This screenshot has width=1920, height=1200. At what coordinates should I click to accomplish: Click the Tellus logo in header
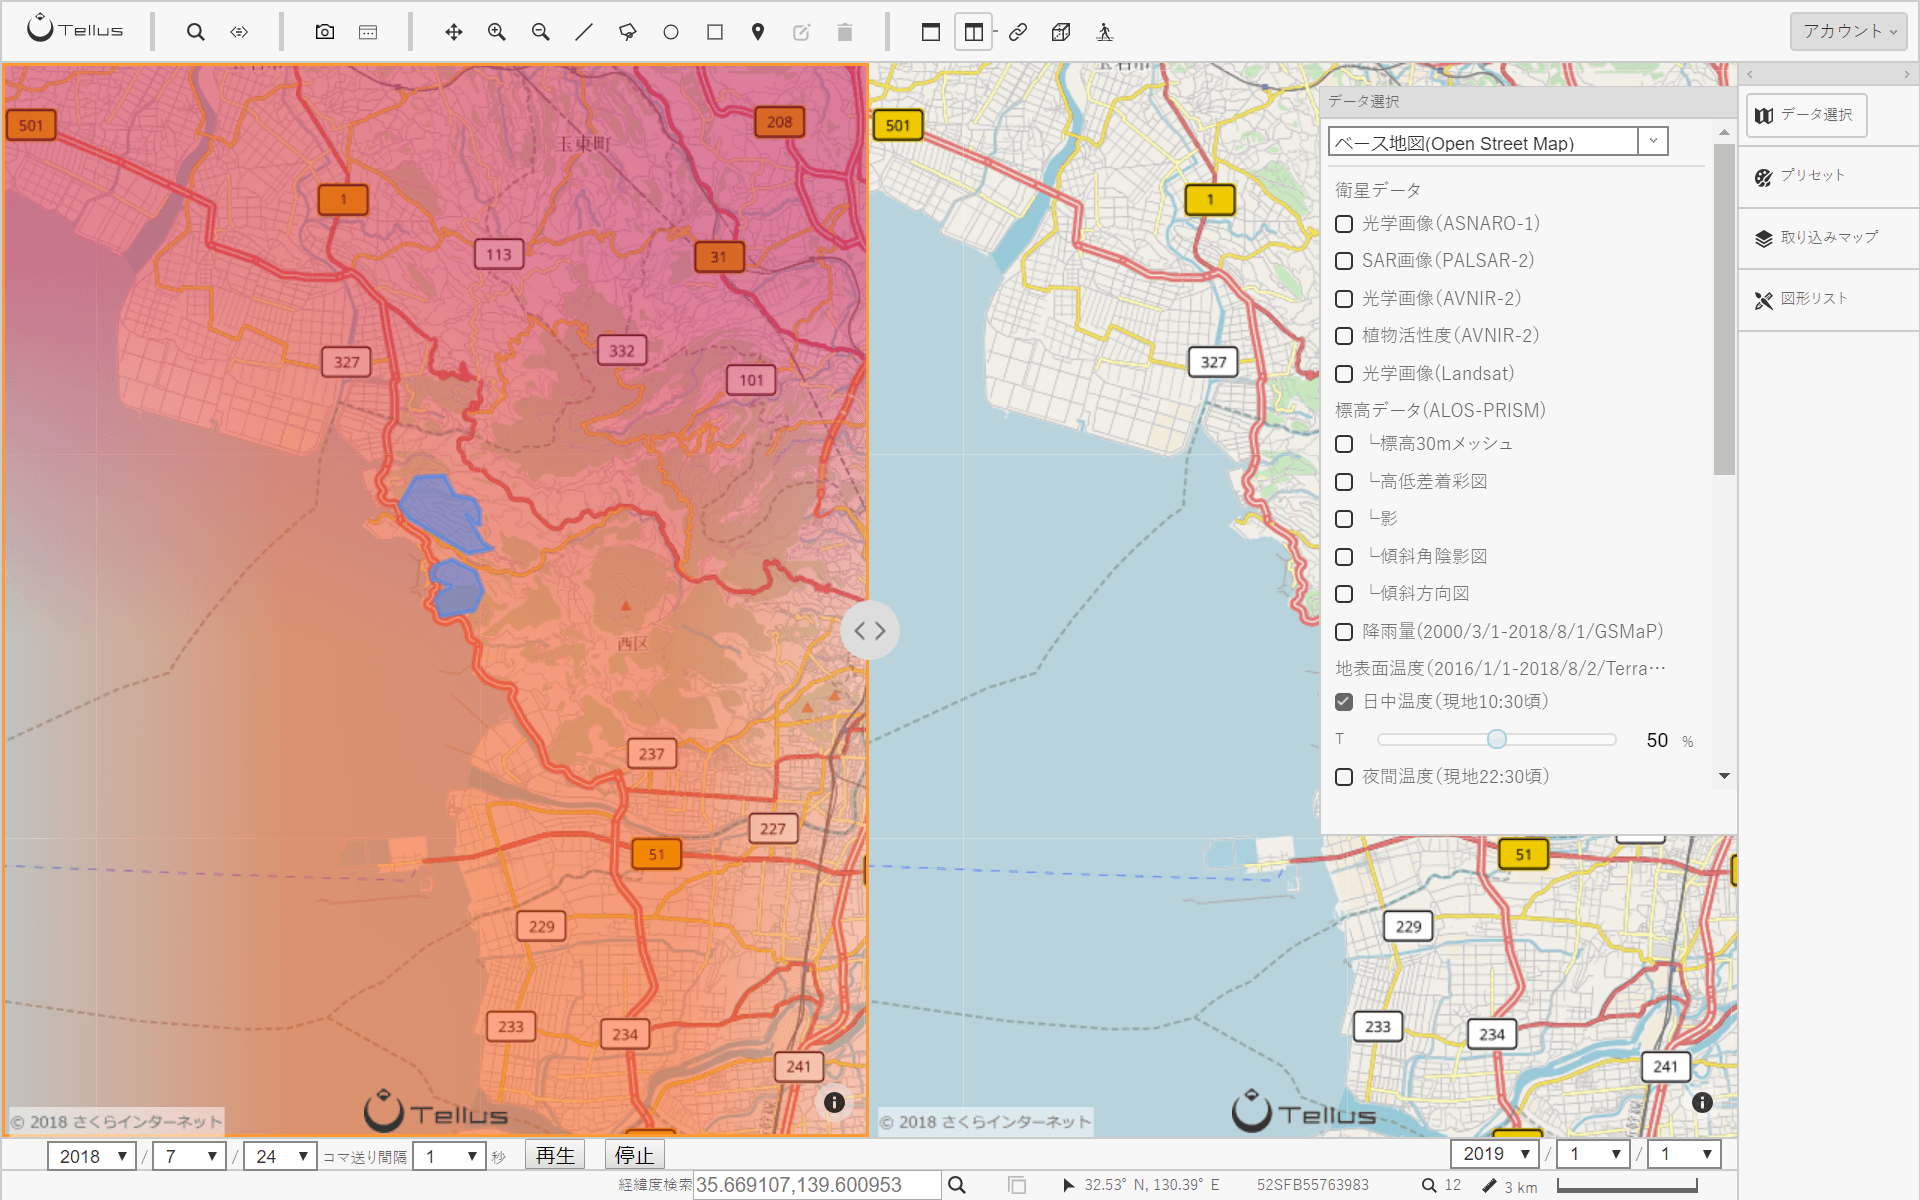[75, 29]
